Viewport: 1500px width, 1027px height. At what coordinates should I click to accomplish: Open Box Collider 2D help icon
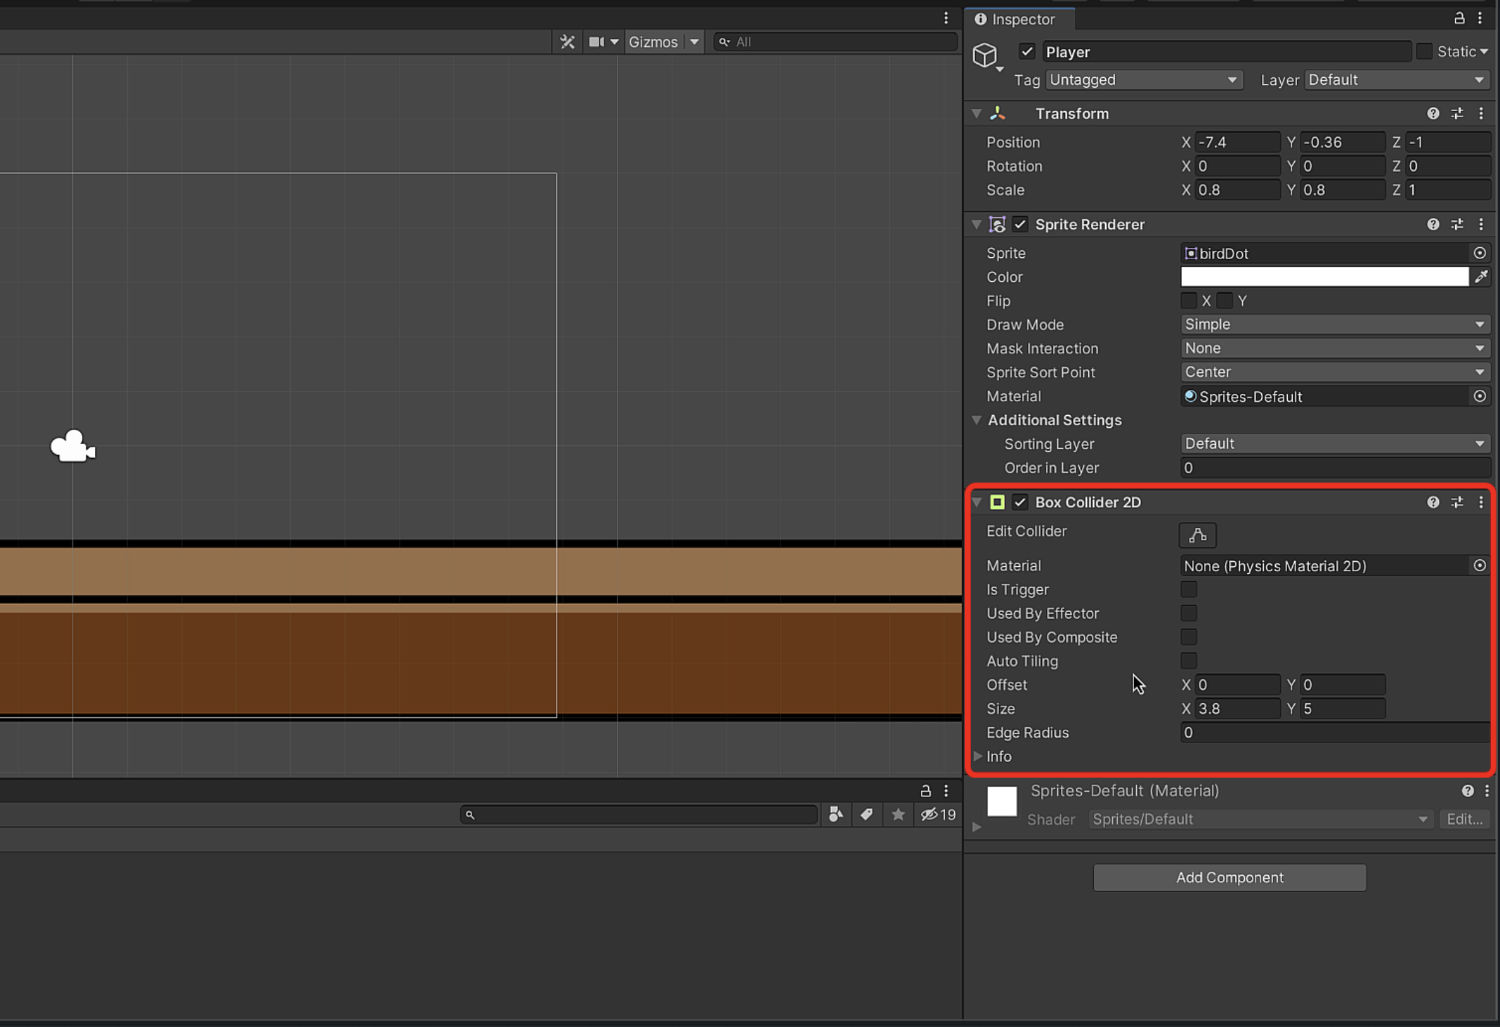pyautogui.click(x=1433, y=503)
